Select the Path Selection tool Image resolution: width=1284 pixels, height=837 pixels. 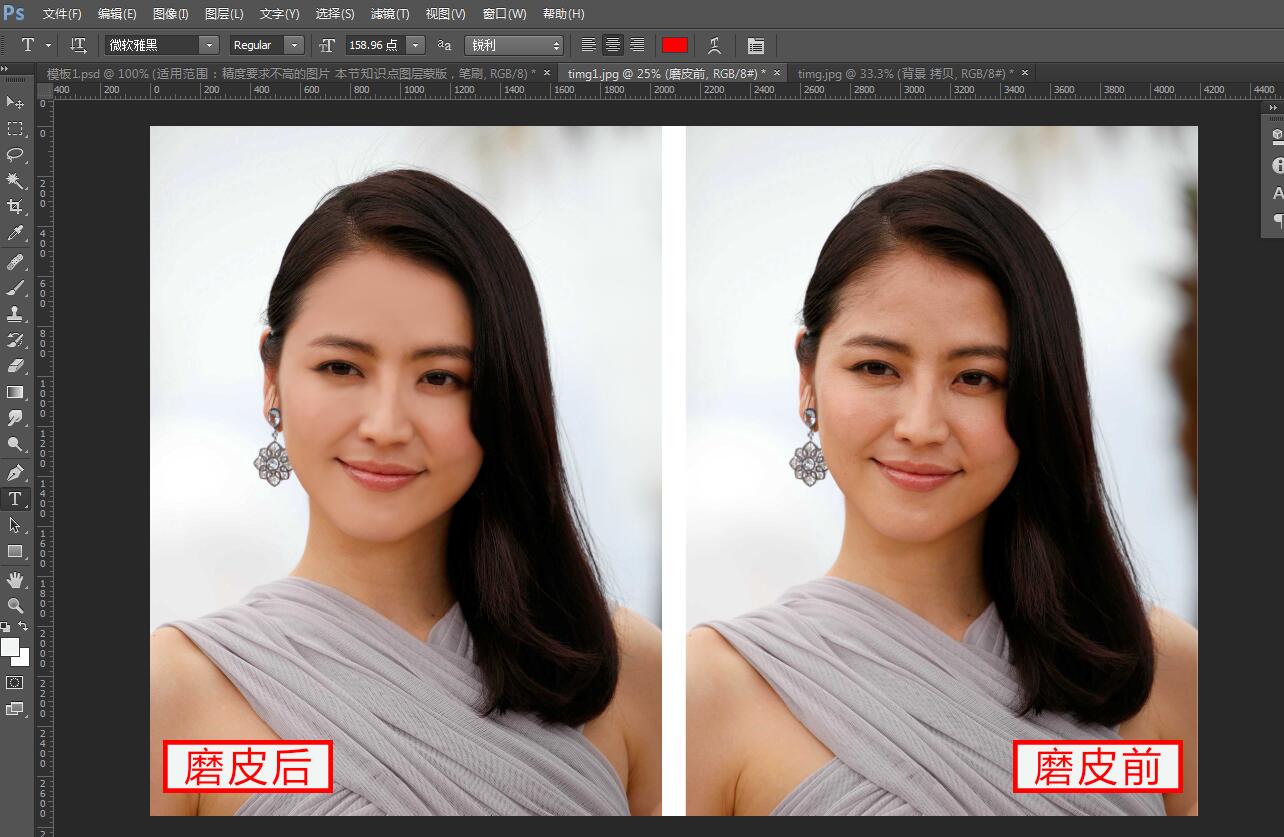15,525
